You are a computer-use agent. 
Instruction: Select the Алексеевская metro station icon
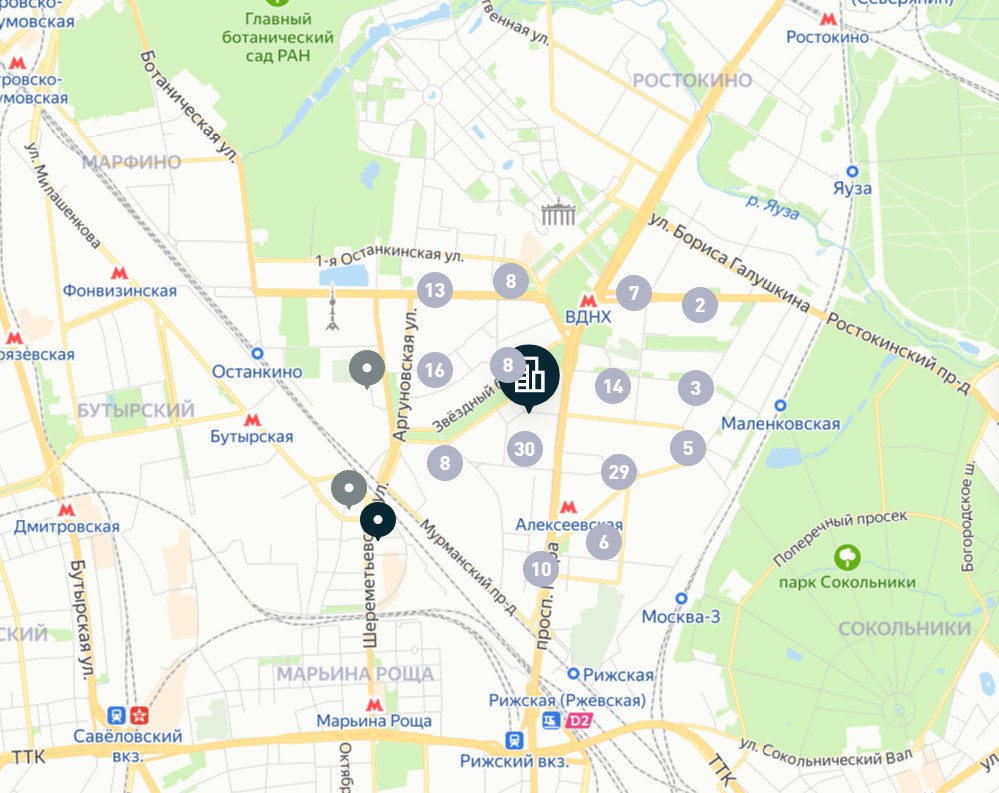click(568, 507)
